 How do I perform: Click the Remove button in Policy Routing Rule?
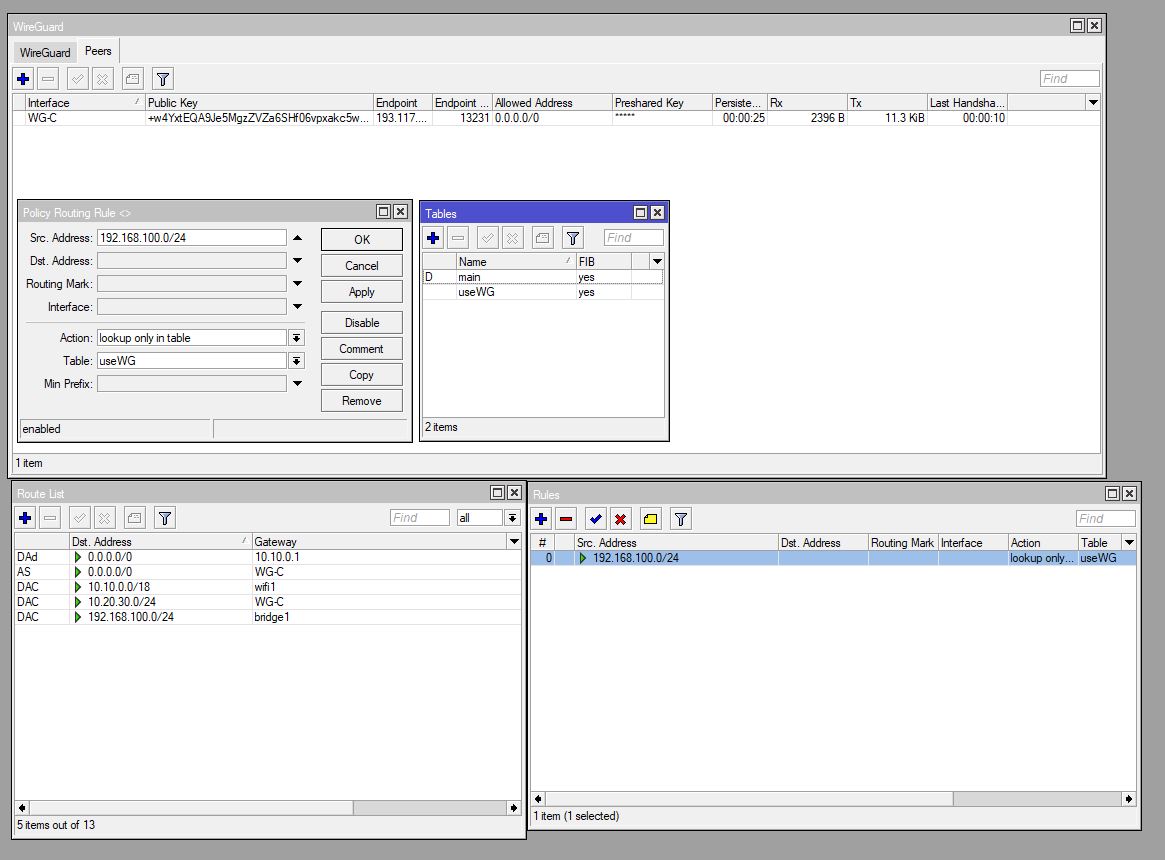[x=361, y=400]
